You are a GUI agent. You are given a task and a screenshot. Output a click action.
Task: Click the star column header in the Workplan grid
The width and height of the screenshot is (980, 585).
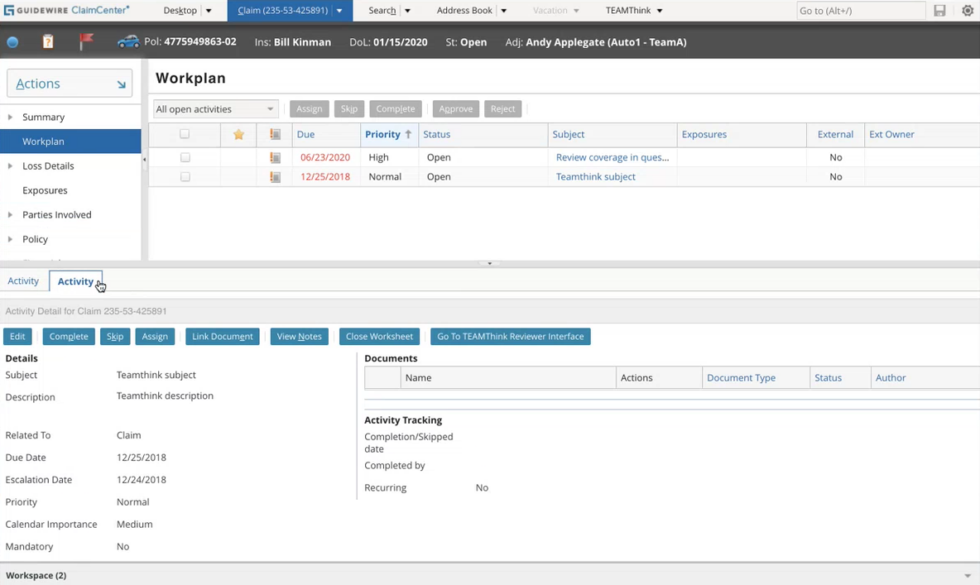tap(239, 134)
